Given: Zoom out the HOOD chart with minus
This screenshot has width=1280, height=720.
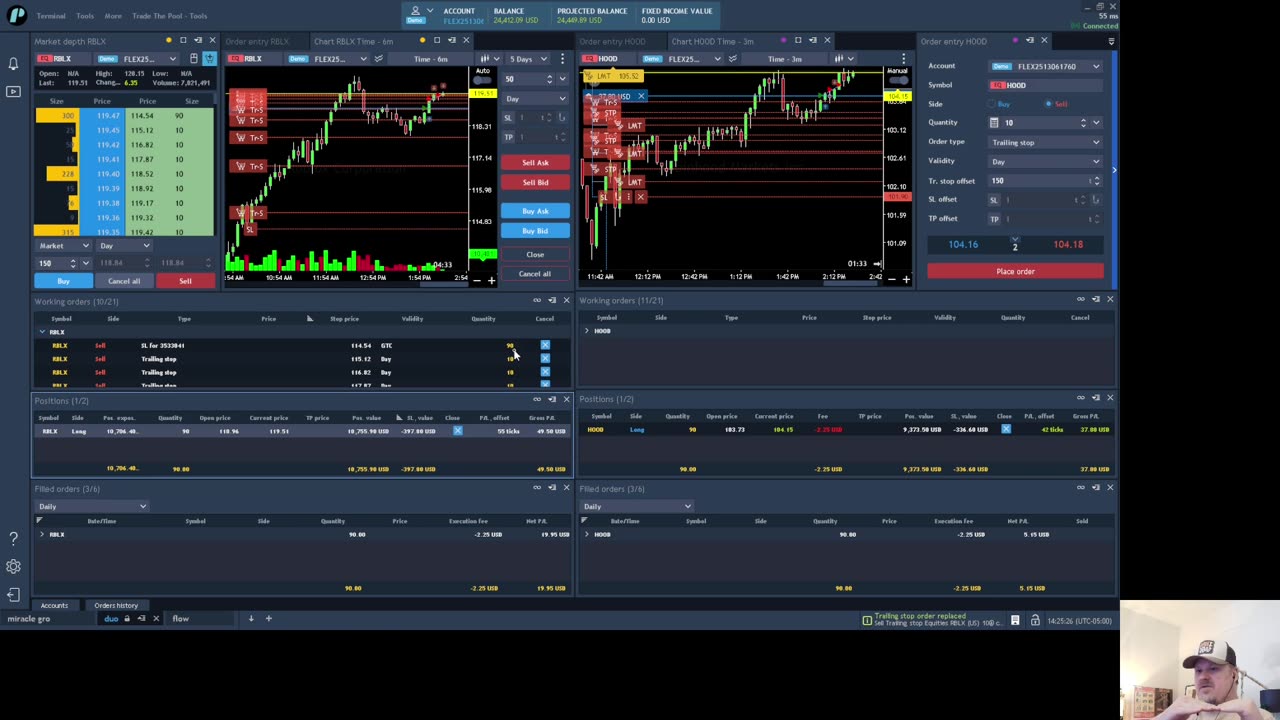Looking at the screenshot, I should (892, 280).
